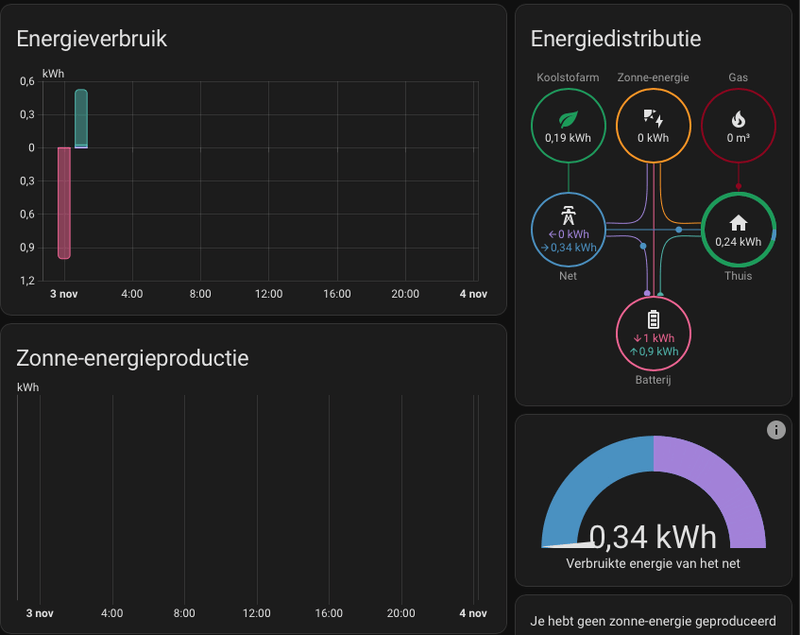
Task: Click "20:00" axis label in Zonne-energieproductie chart
Action: pyautogui.click(x=401, y=613)
